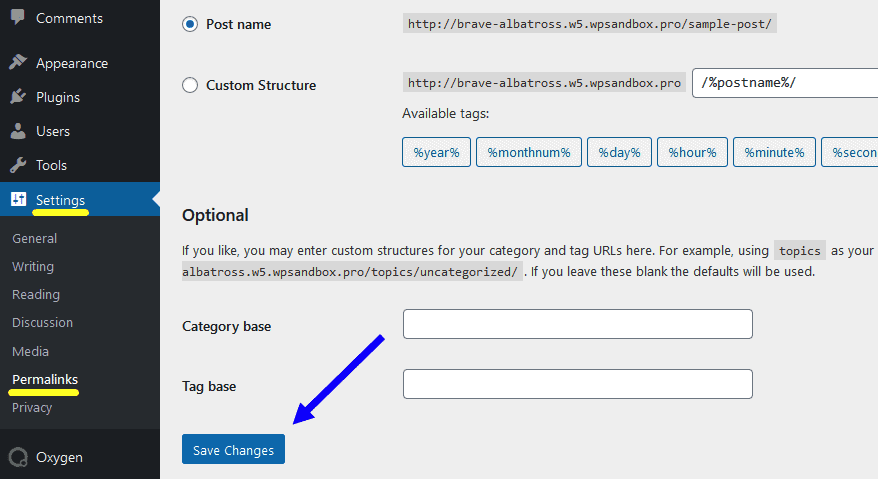Open the General settings submenu item
Screen dimensions: 878x479
(x=34, y=238)
